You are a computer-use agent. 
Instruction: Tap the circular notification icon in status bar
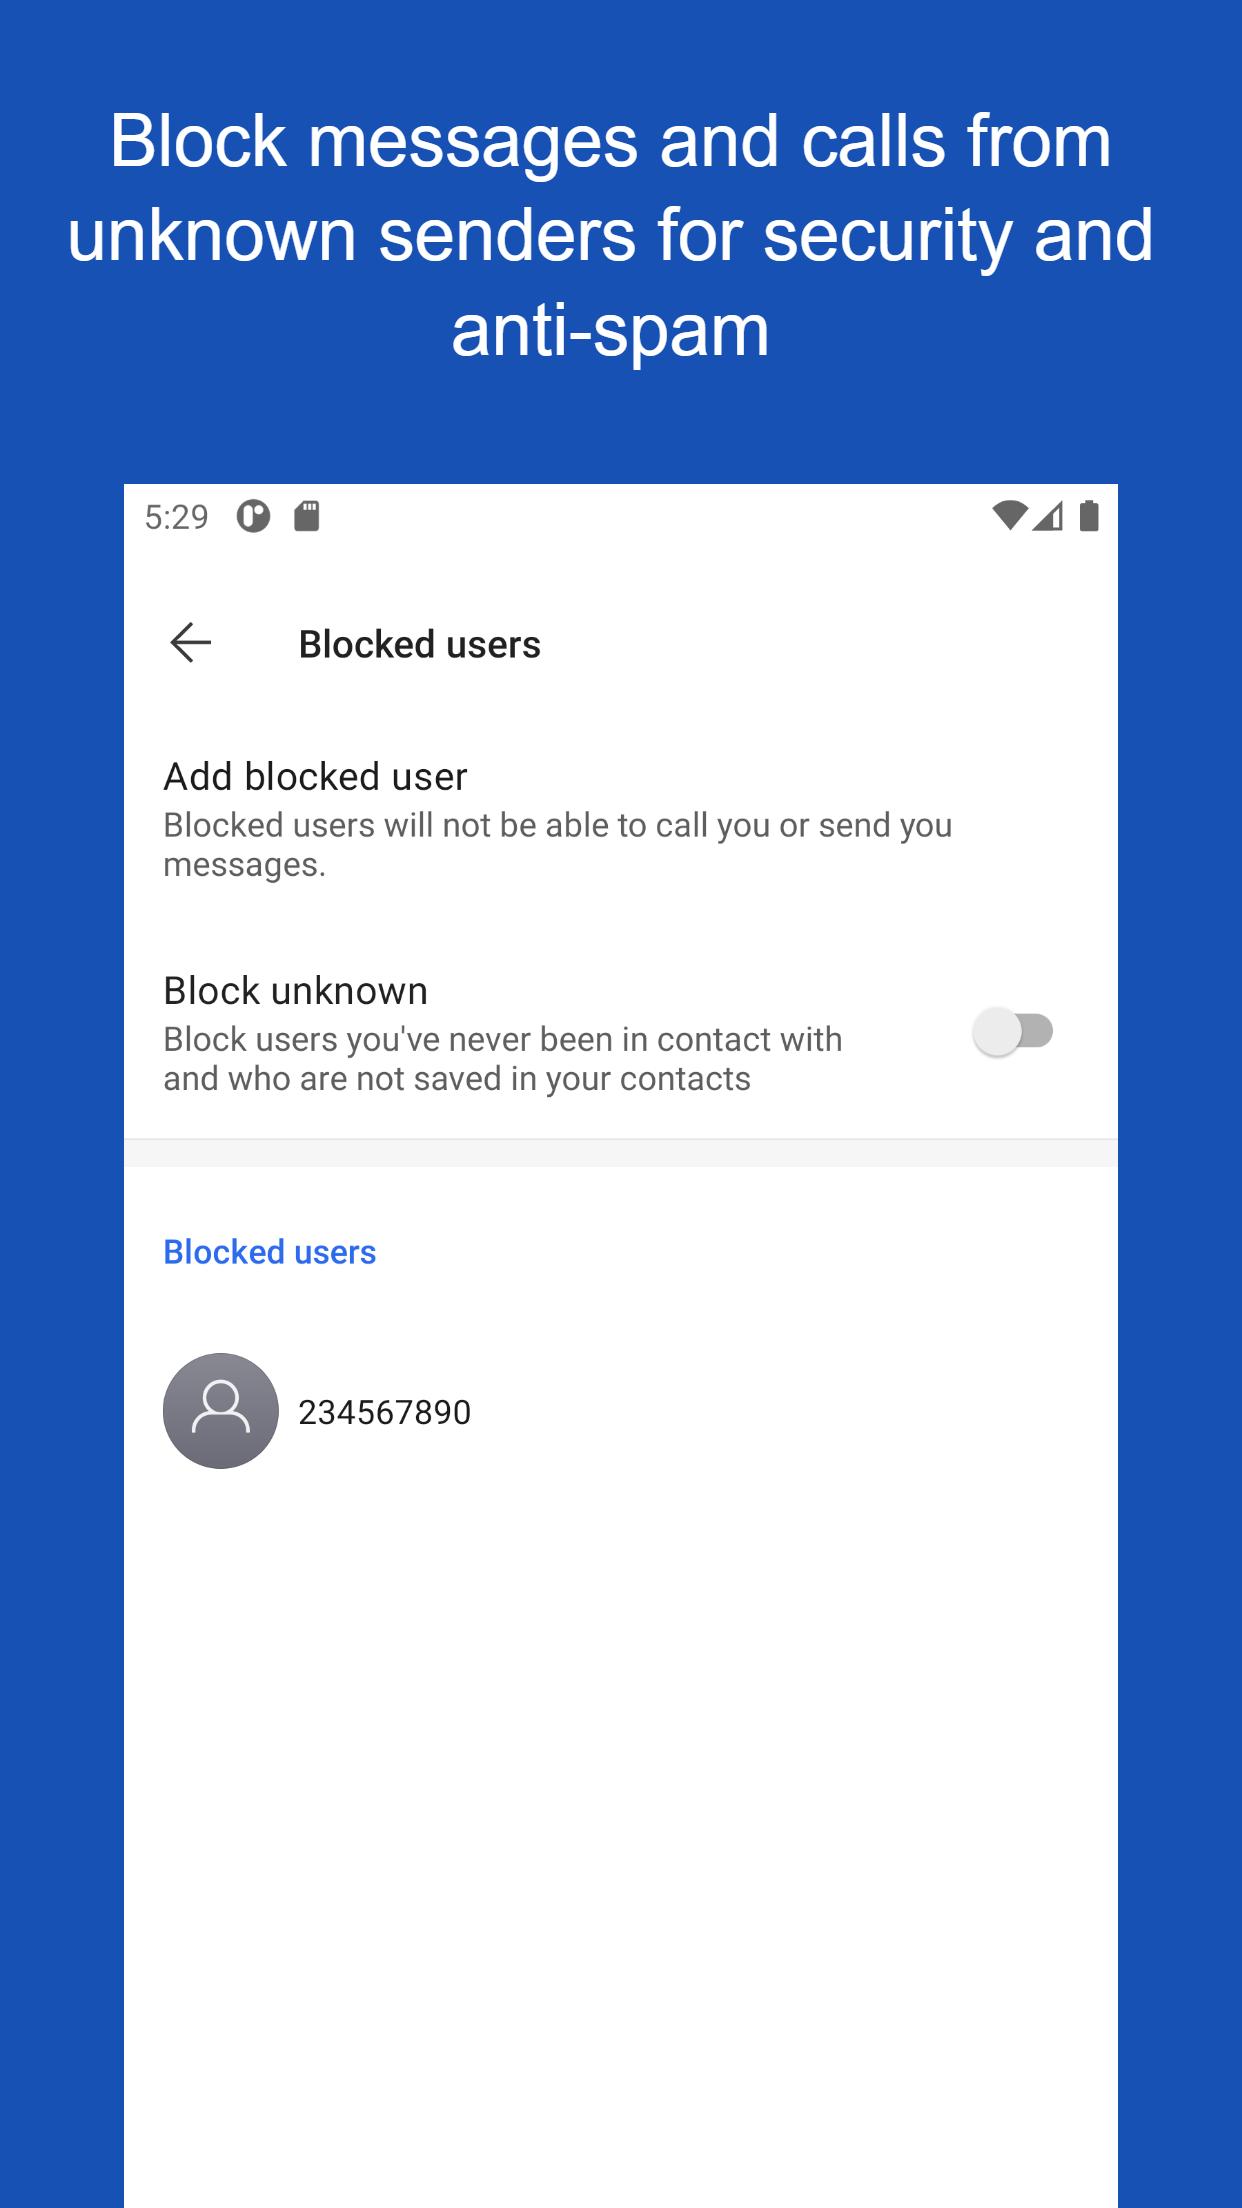tap(253, 516)
